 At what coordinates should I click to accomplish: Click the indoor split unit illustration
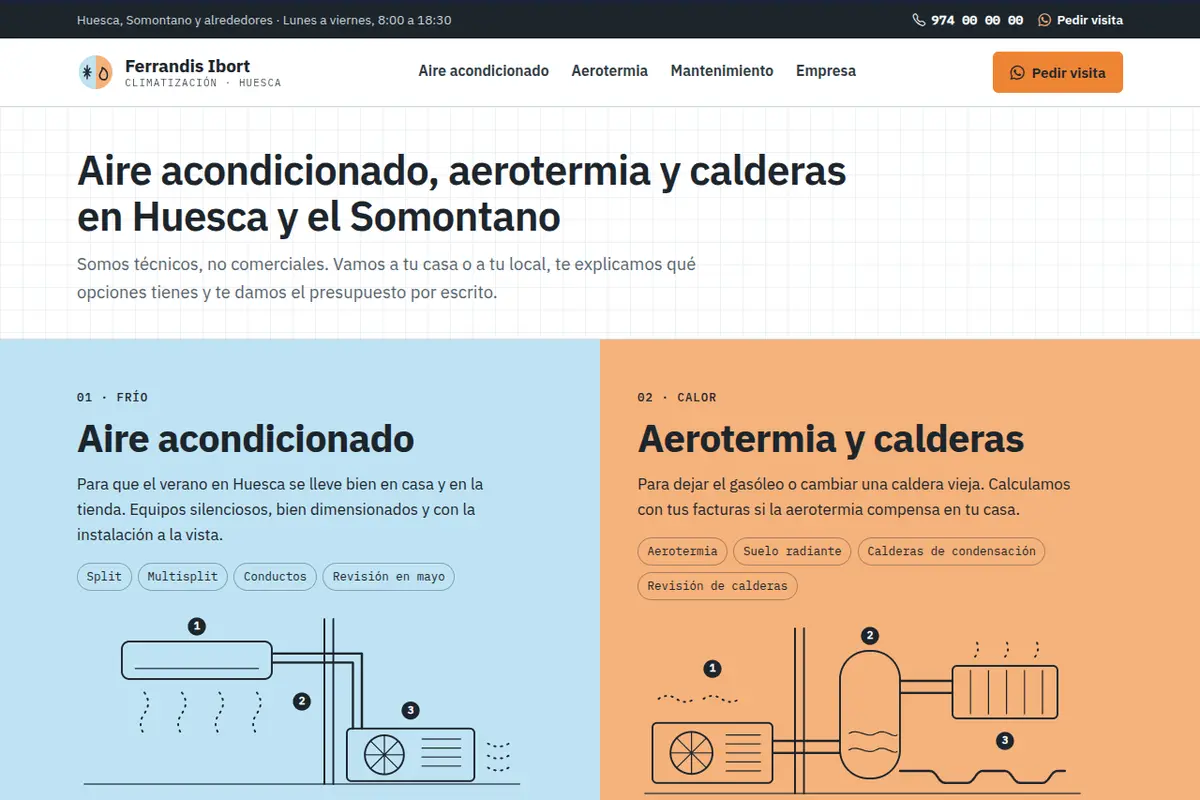pyautogui.click(x=197, y=660)
